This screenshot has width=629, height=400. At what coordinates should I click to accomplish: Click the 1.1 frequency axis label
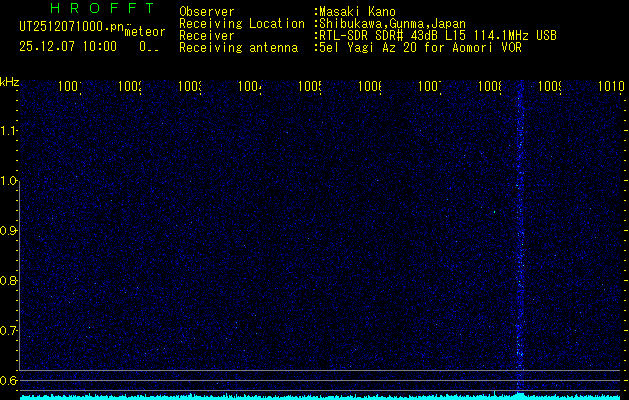[x=9, y=130]
